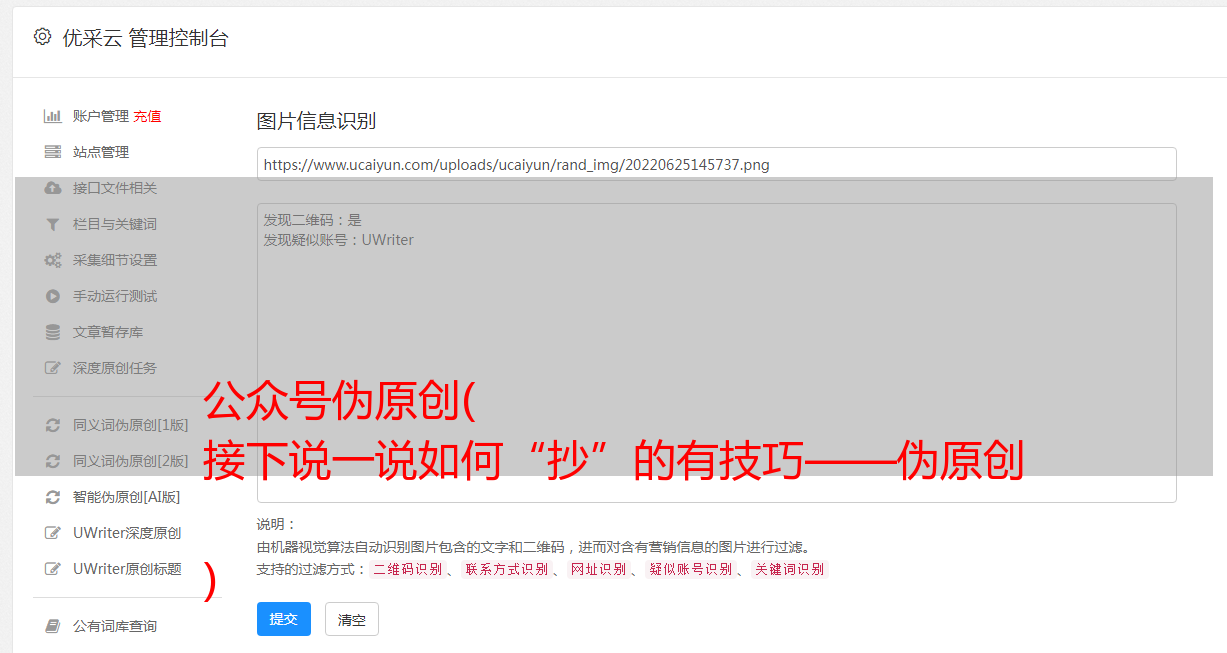1227x653 pixels.
Task: Focus the image URL input field
Action: [716, 164]
